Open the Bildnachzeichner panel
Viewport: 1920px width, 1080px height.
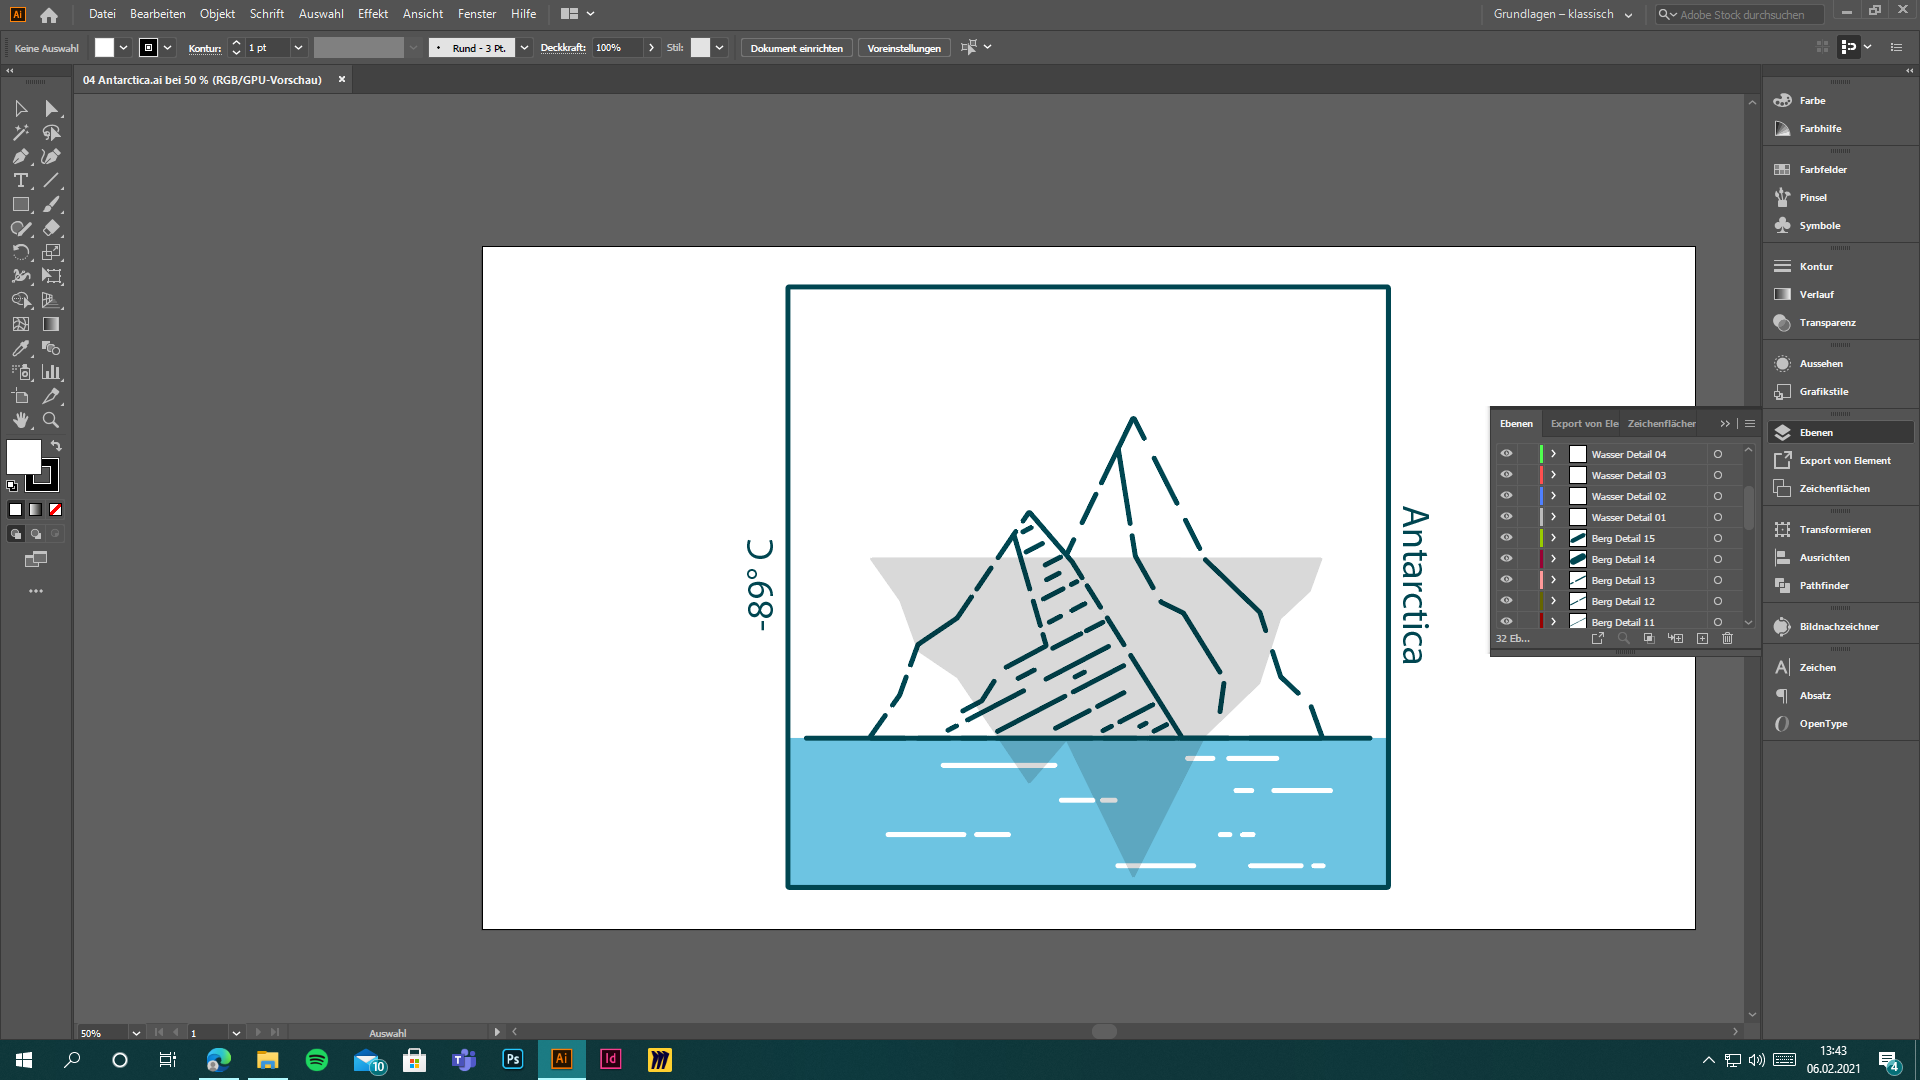point(1840,626)
